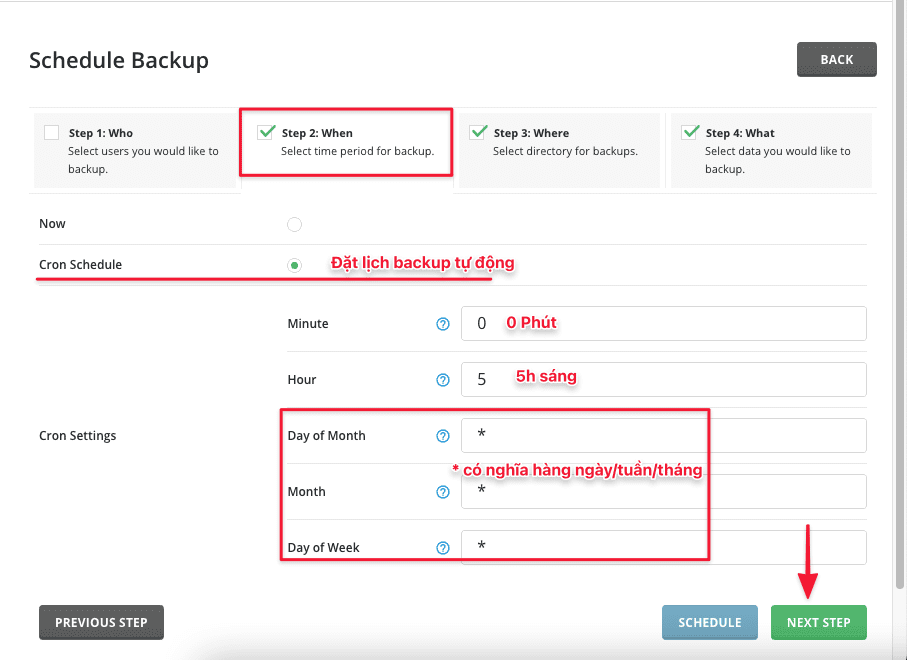Show help for Day of Week
Screen dimensions: 907x660
(x=443, y=548)
